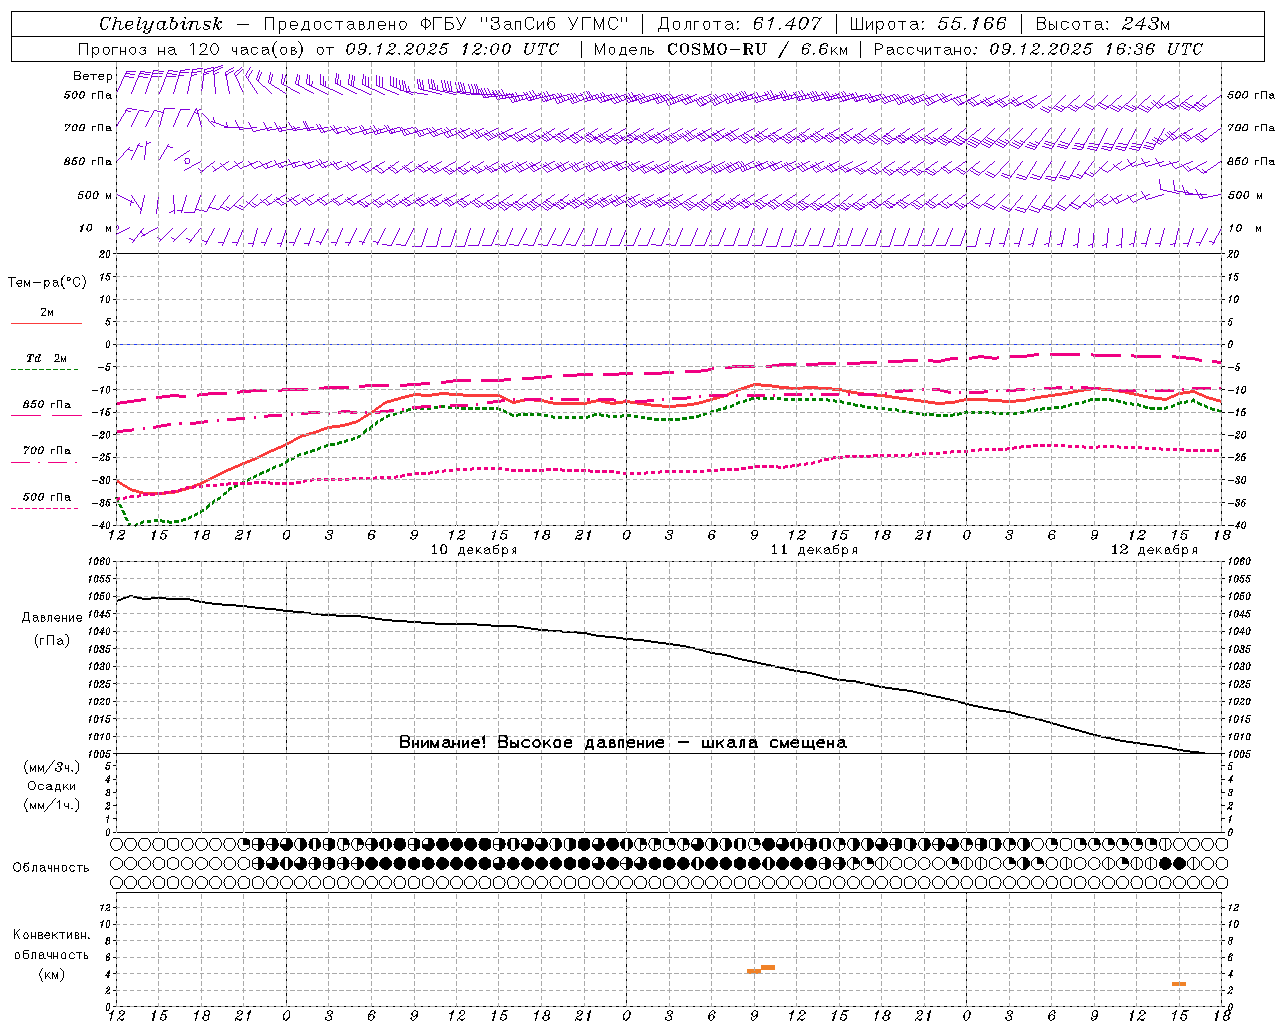The height and width of the screenshot is (1024, 1280).
Task: Click the '(мм/1ч.)' precipitation unit label
Action: (52, 805)
